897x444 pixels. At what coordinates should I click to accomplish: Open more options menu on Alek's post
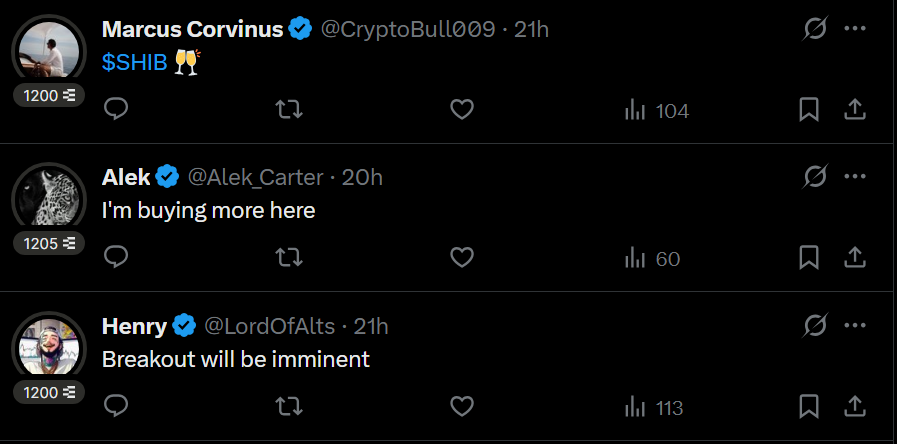tap(855, 177)
